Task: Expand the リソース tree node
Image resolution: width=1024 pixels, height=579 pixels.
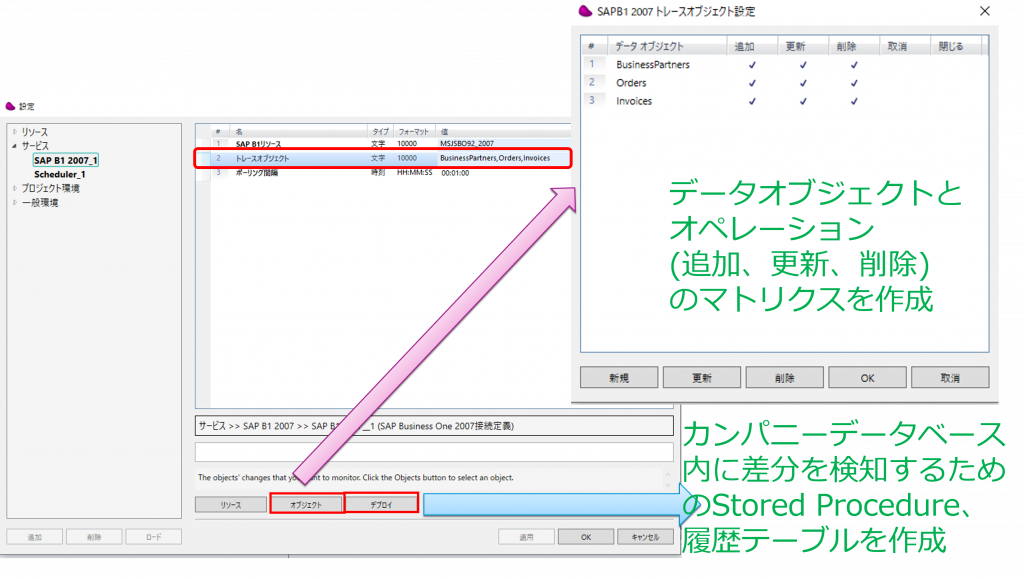Action: point(14,132)
